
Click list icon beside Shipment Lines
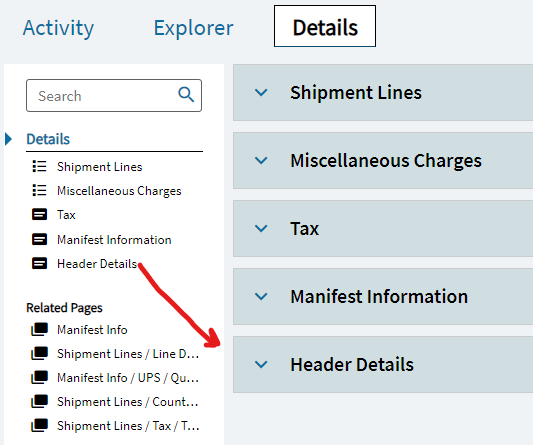39,167
